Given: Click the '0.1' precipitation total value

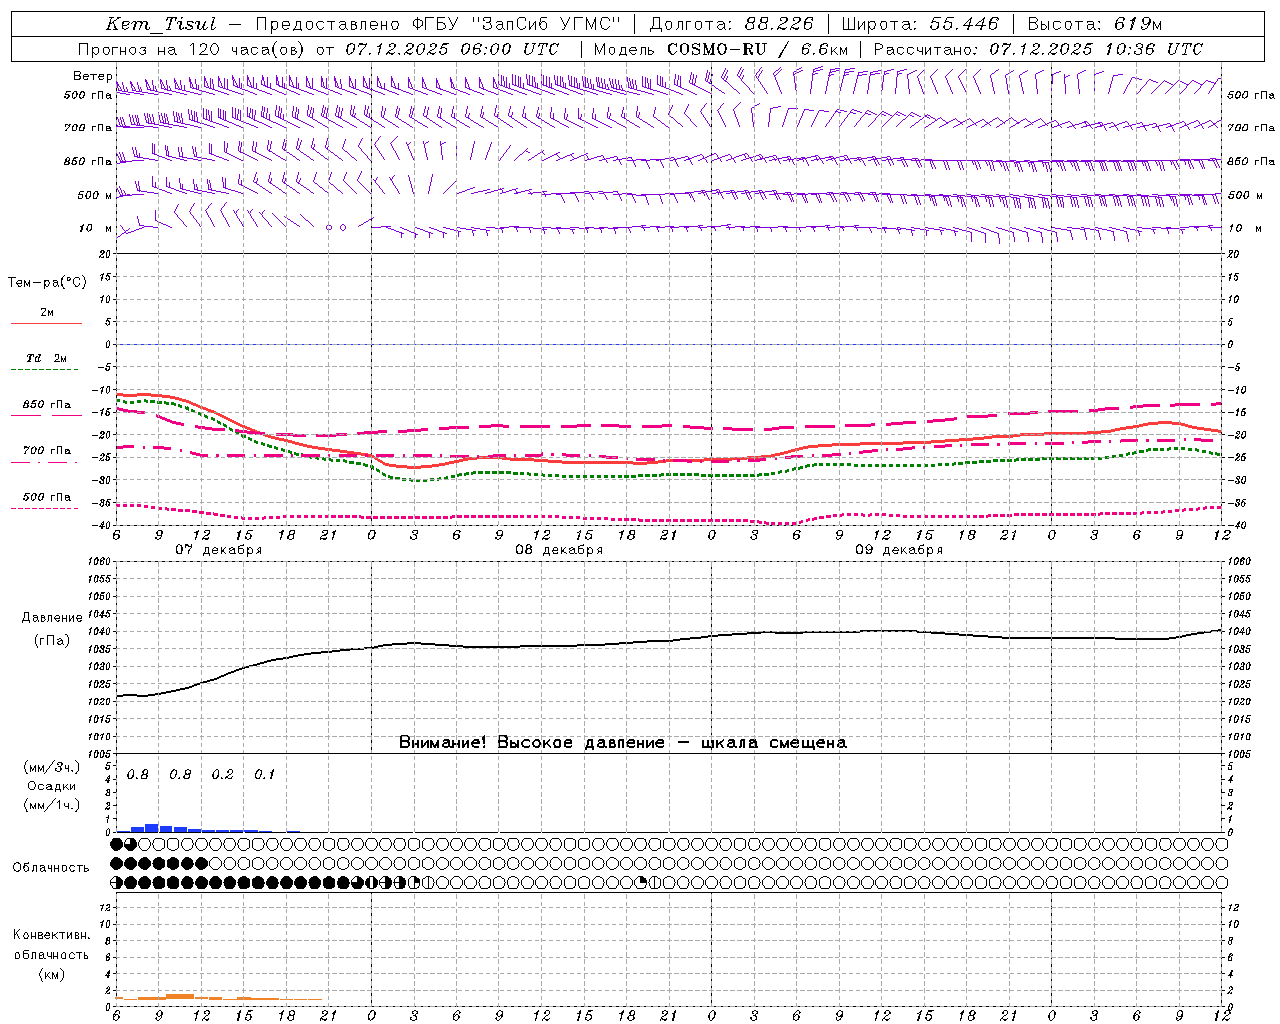Looking at the screenshot, I should pos(264,775).
